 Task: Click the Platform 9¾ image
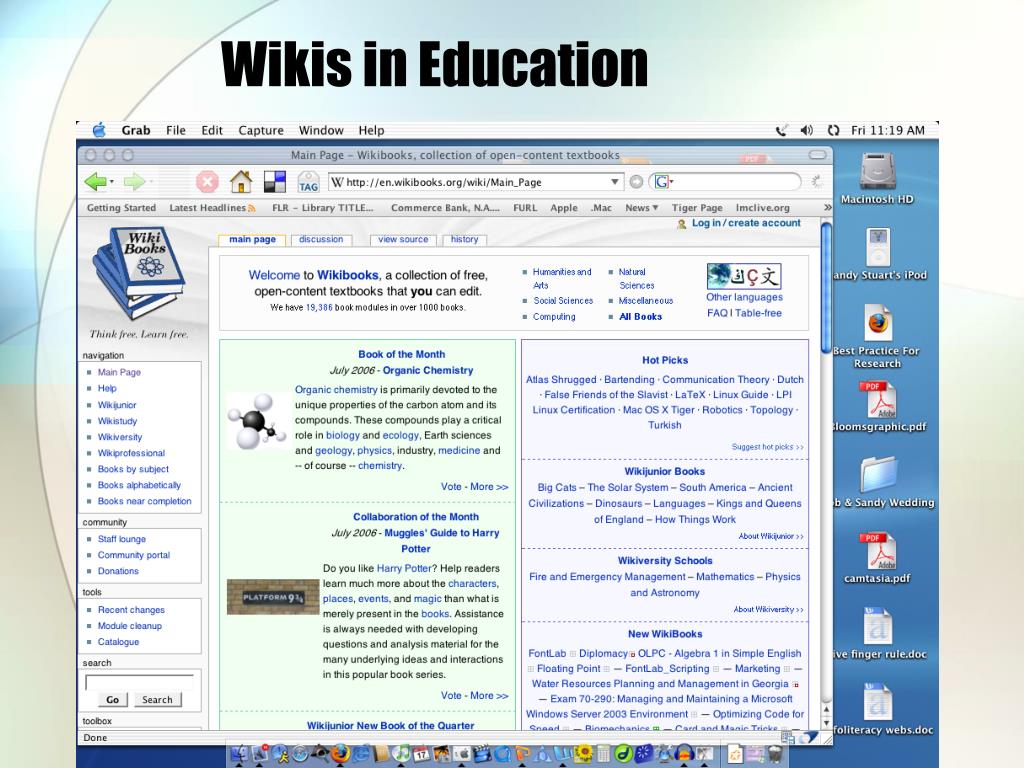click(273, 597)
